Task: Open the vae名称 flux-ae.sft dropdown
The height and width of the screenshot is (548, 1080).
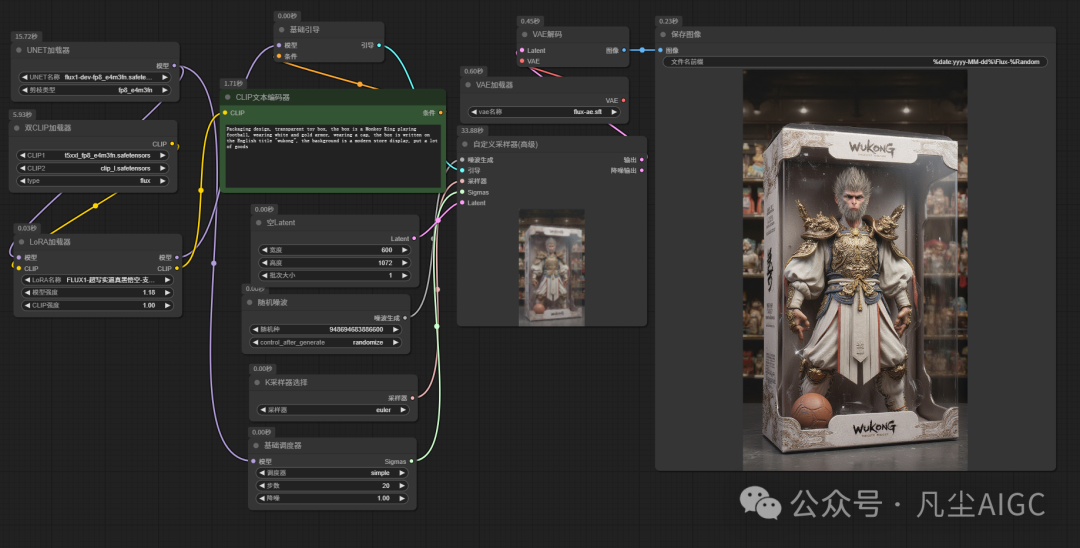Action: tap(543, 112)
